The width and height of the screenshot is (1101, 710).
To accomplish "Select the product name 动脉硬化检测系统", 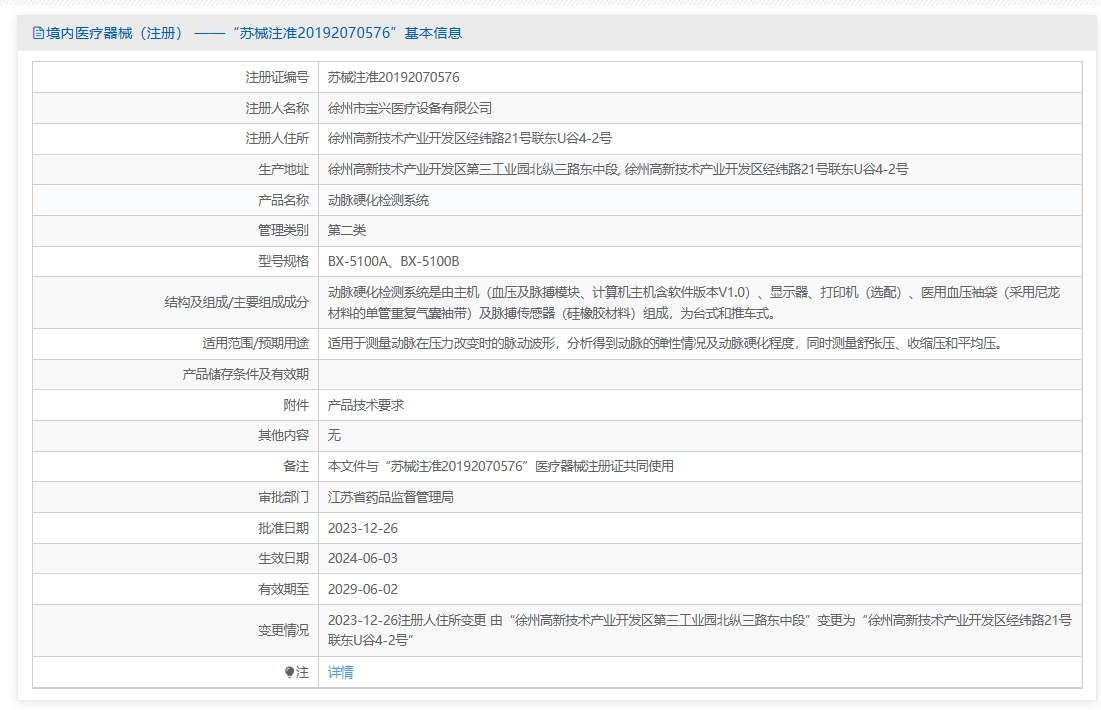I will [x=378, y=200].
